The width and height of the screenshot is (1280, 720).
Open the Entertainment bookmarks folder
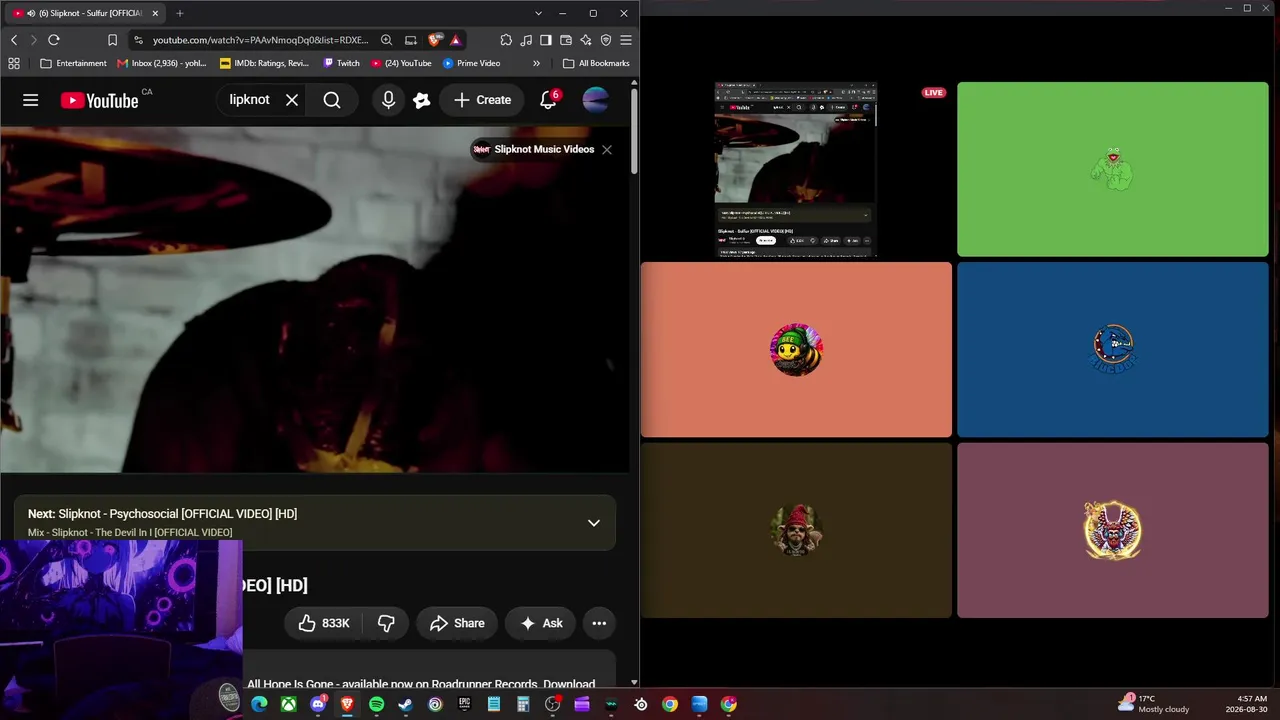[73, 63]
